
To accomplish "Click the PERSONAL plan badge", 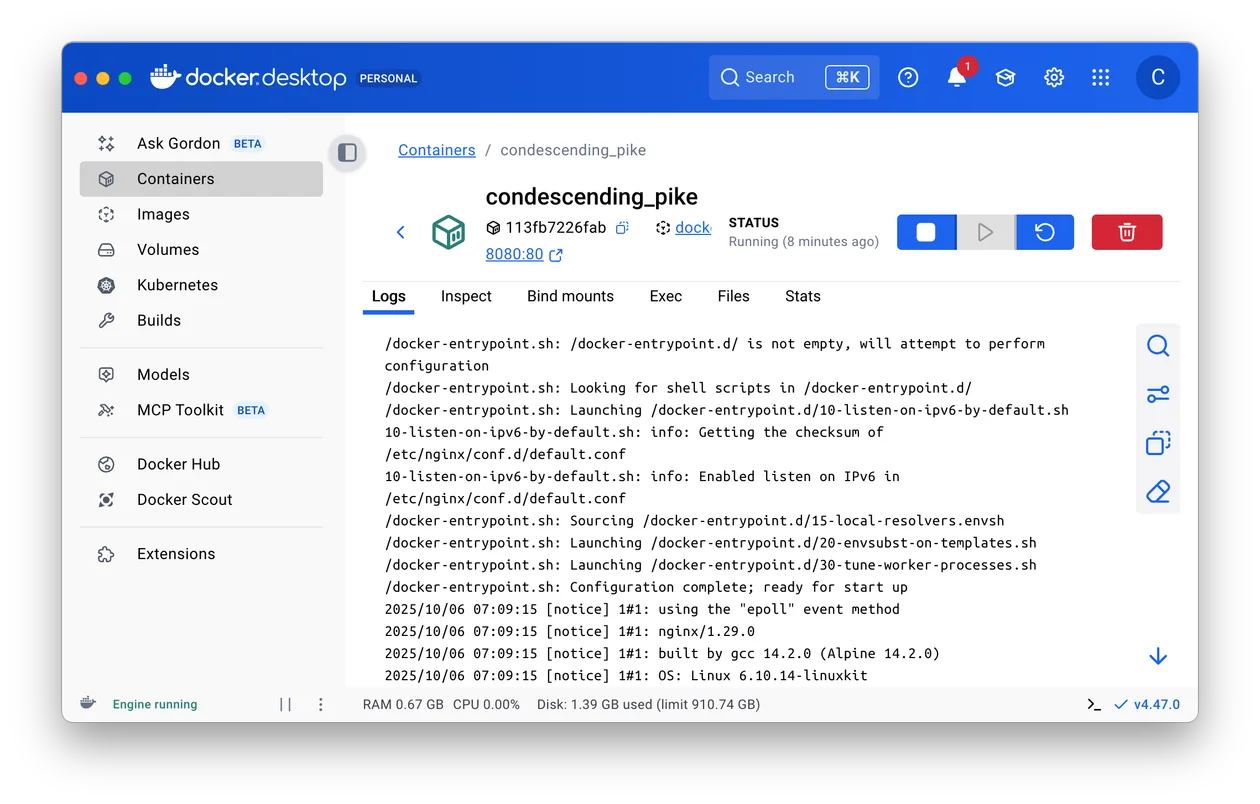I will [x=388, y=78].
